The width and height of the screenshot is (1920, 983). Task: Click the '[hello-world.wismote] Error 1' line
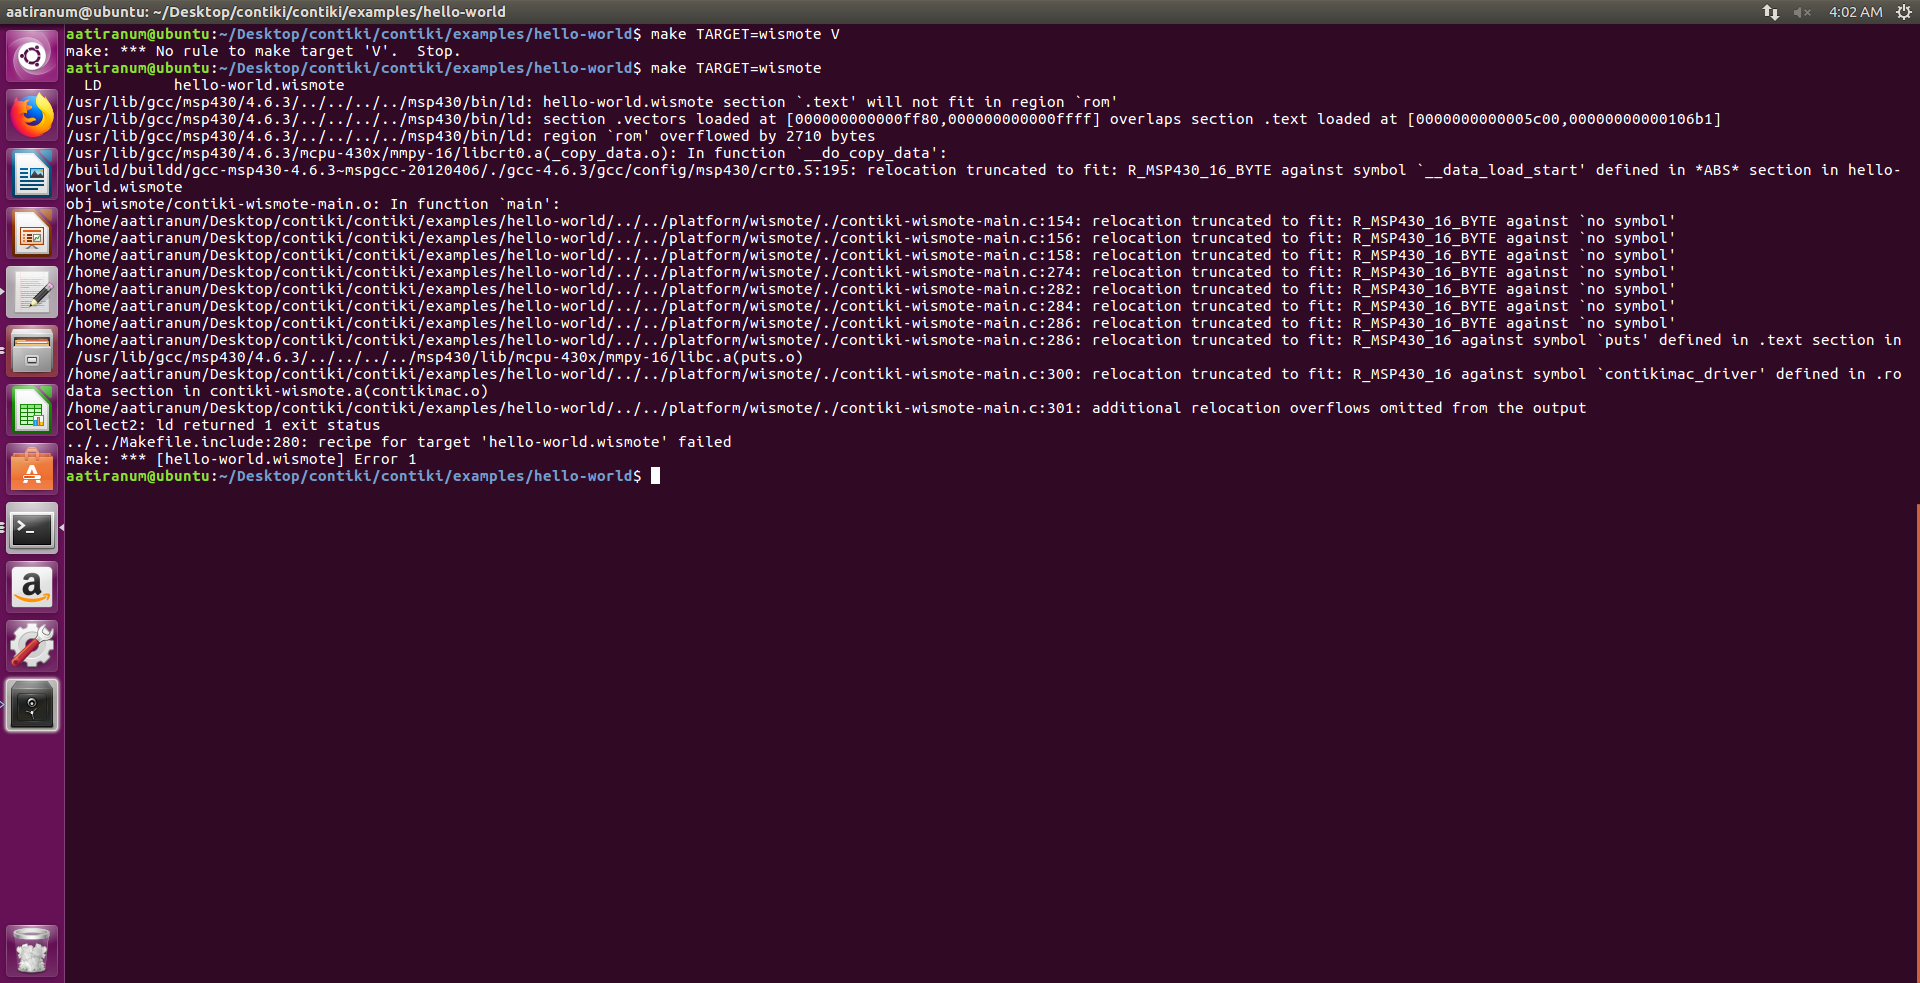point(241,459)
